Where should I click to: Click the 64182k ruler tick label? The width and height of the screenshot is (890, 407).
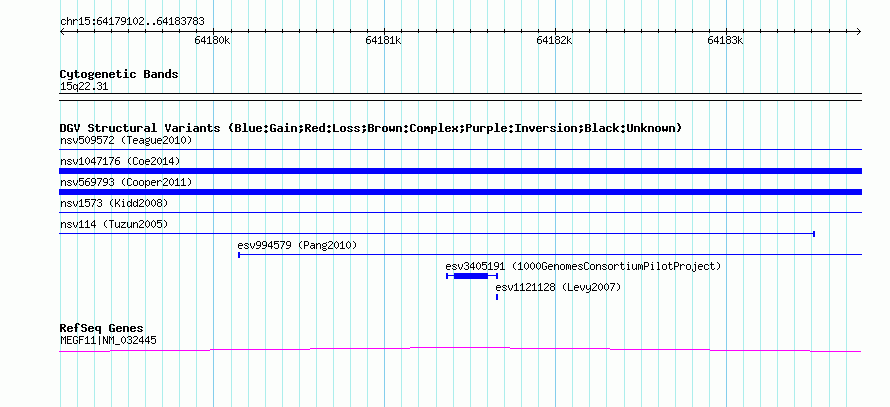point(555,40)
